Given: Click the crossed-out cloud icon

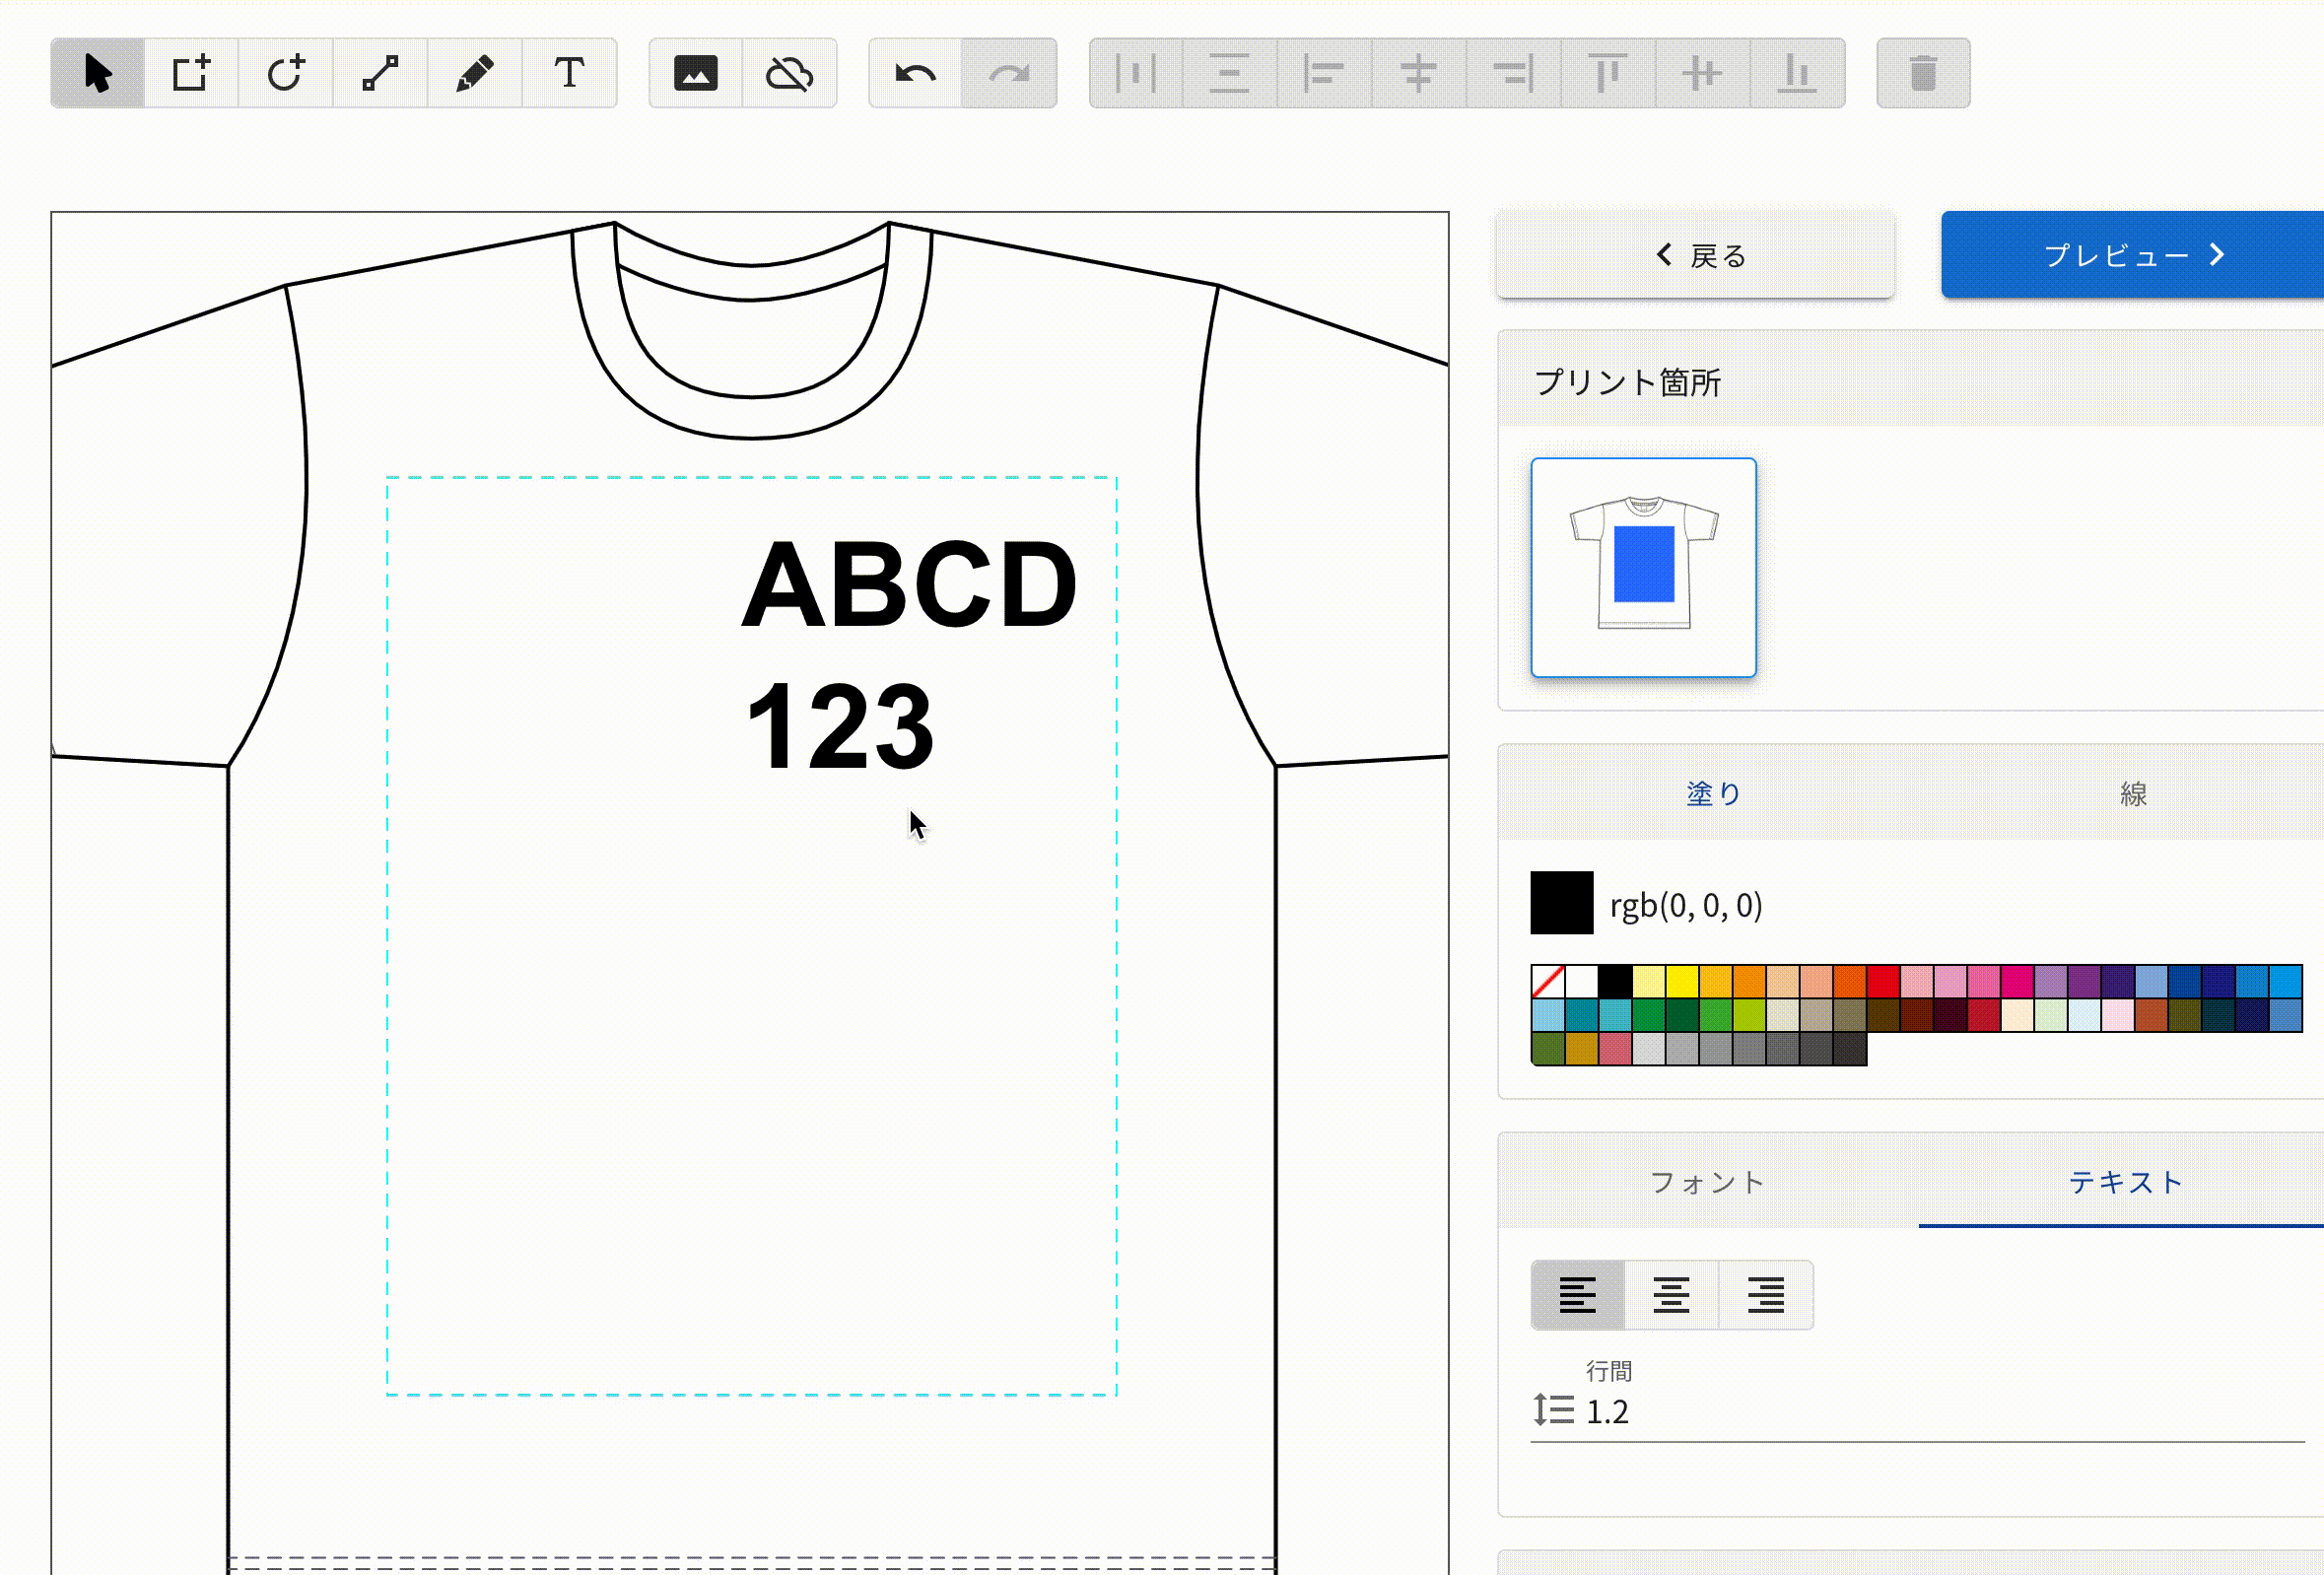Looking at the screenshot, I should [789, 73].
